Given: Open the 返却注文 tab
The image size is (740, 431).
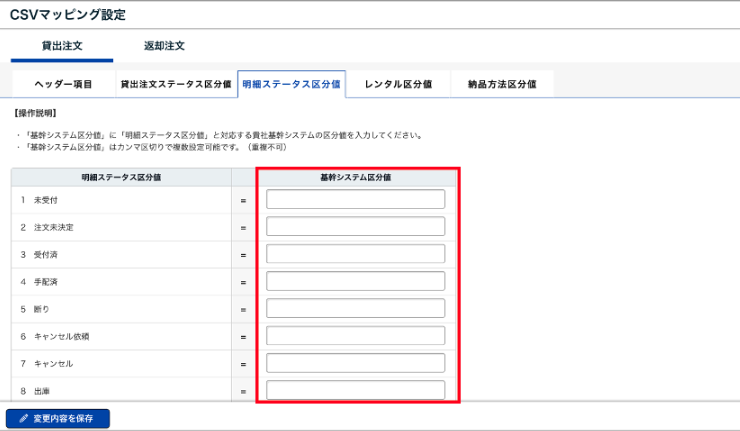Looking at the screenshot, I should pyautogui.click(x=165, y=47).
